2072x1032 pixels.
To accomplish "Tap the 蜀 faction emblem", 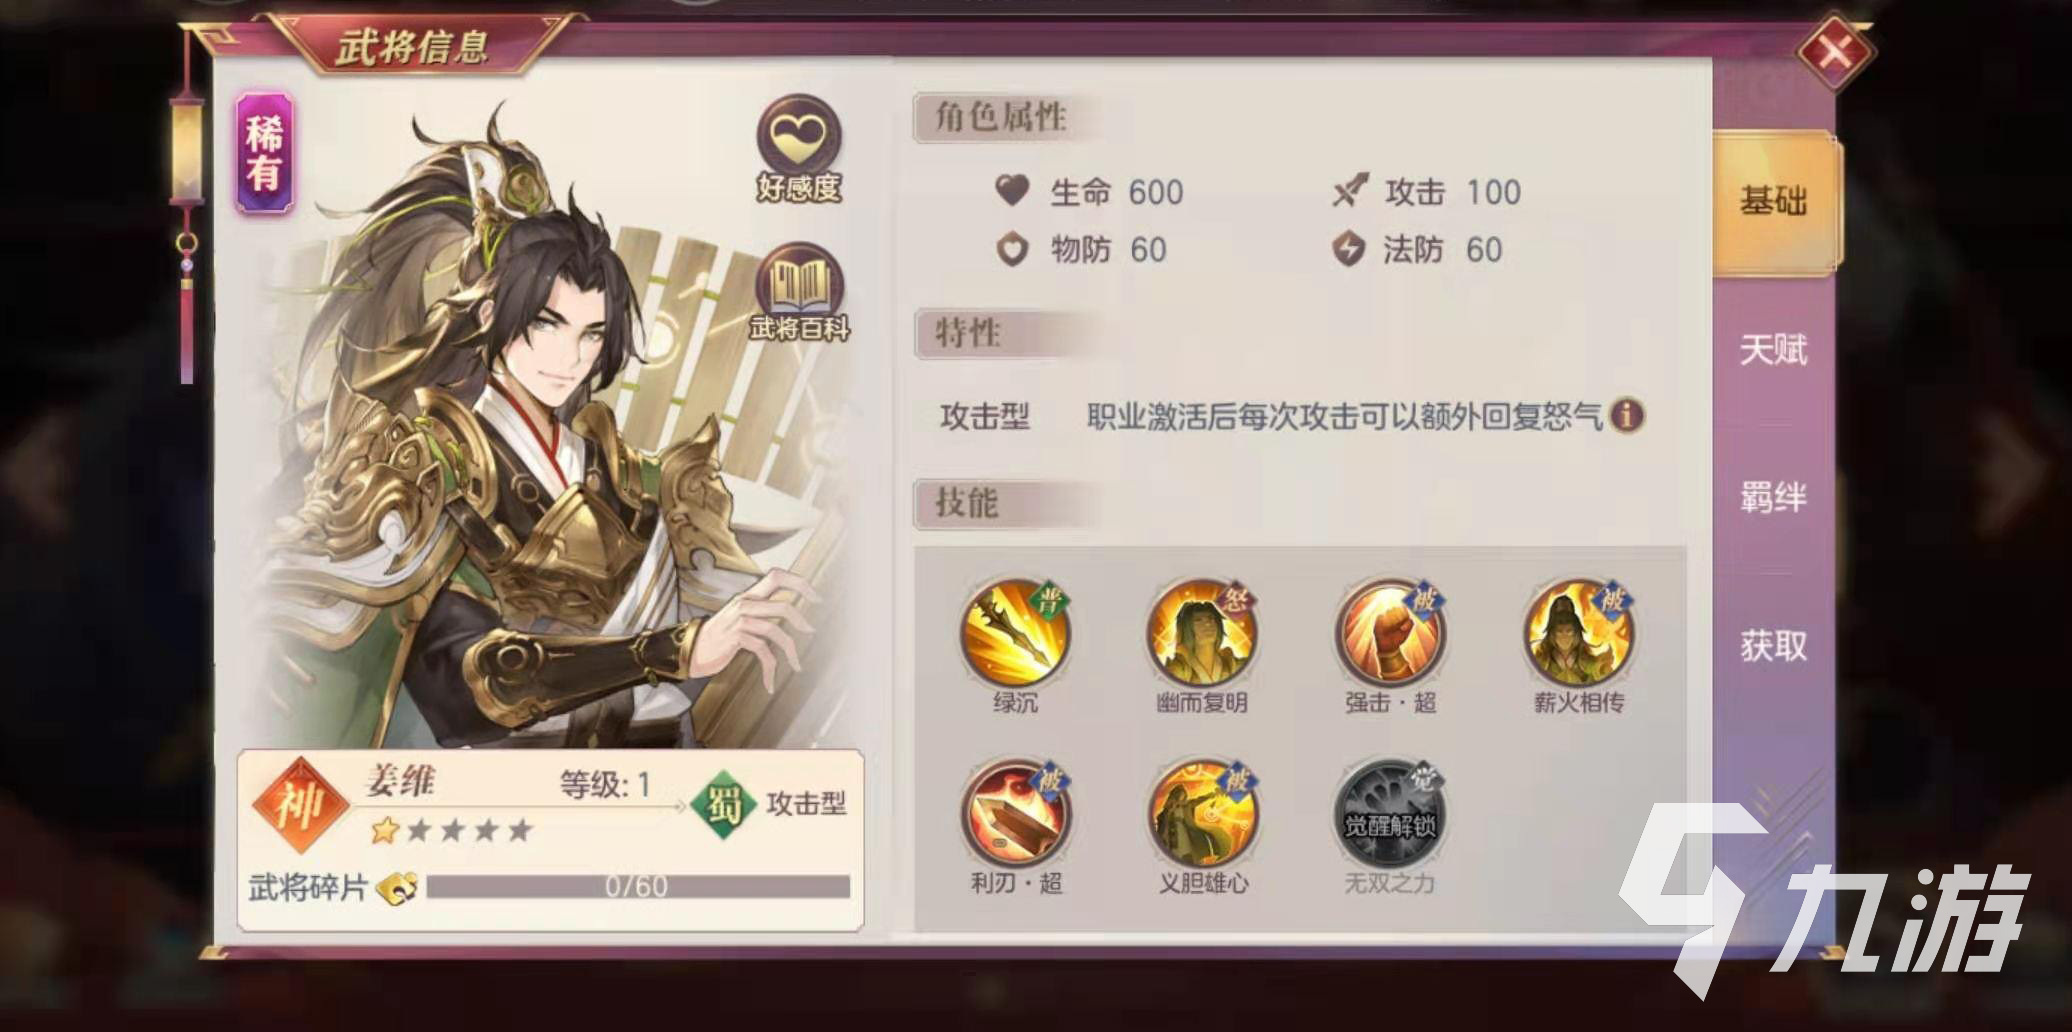I will 724,804.
